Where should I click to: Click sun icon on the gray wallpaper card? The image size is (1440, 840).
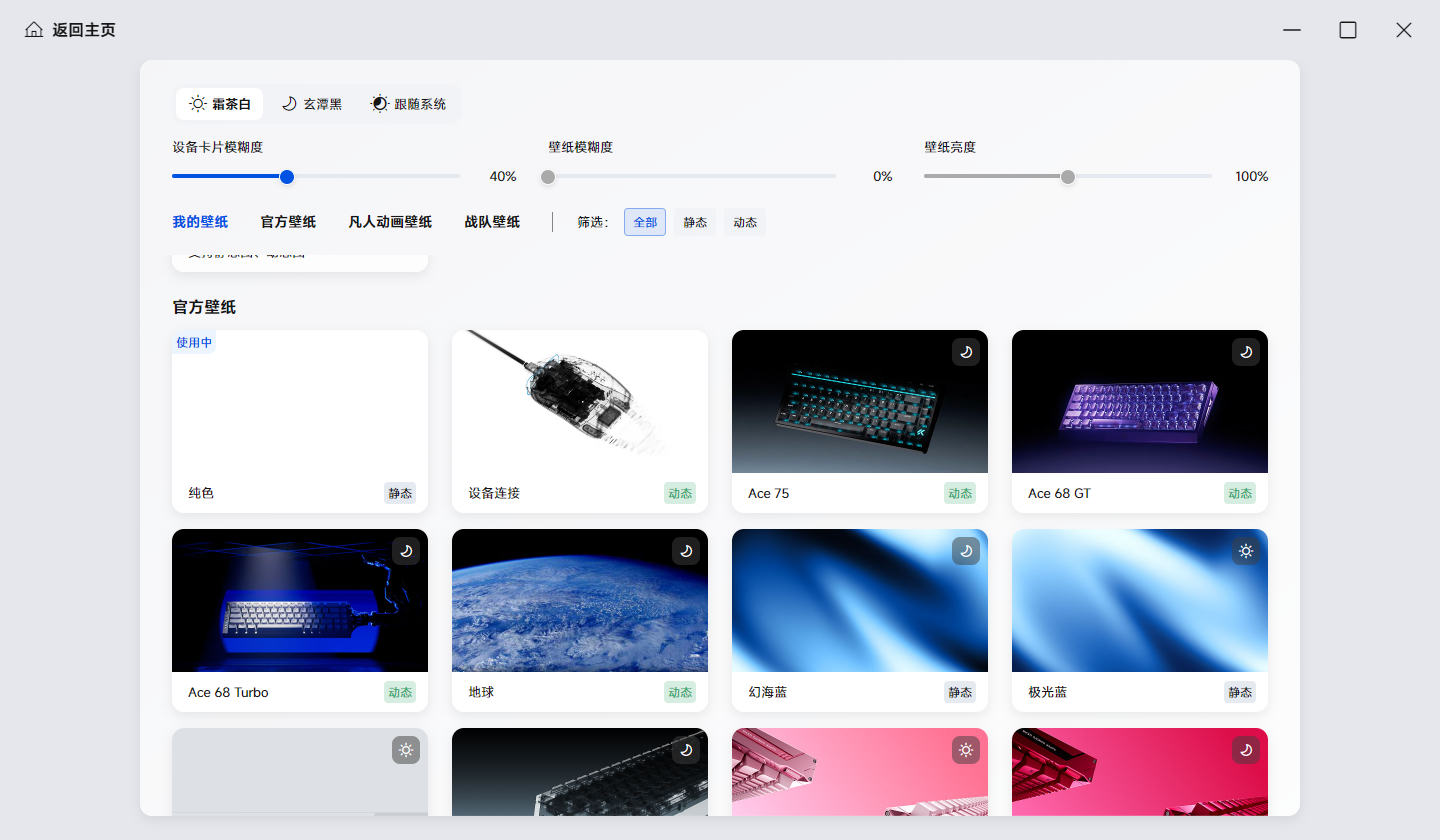[406, 750]
